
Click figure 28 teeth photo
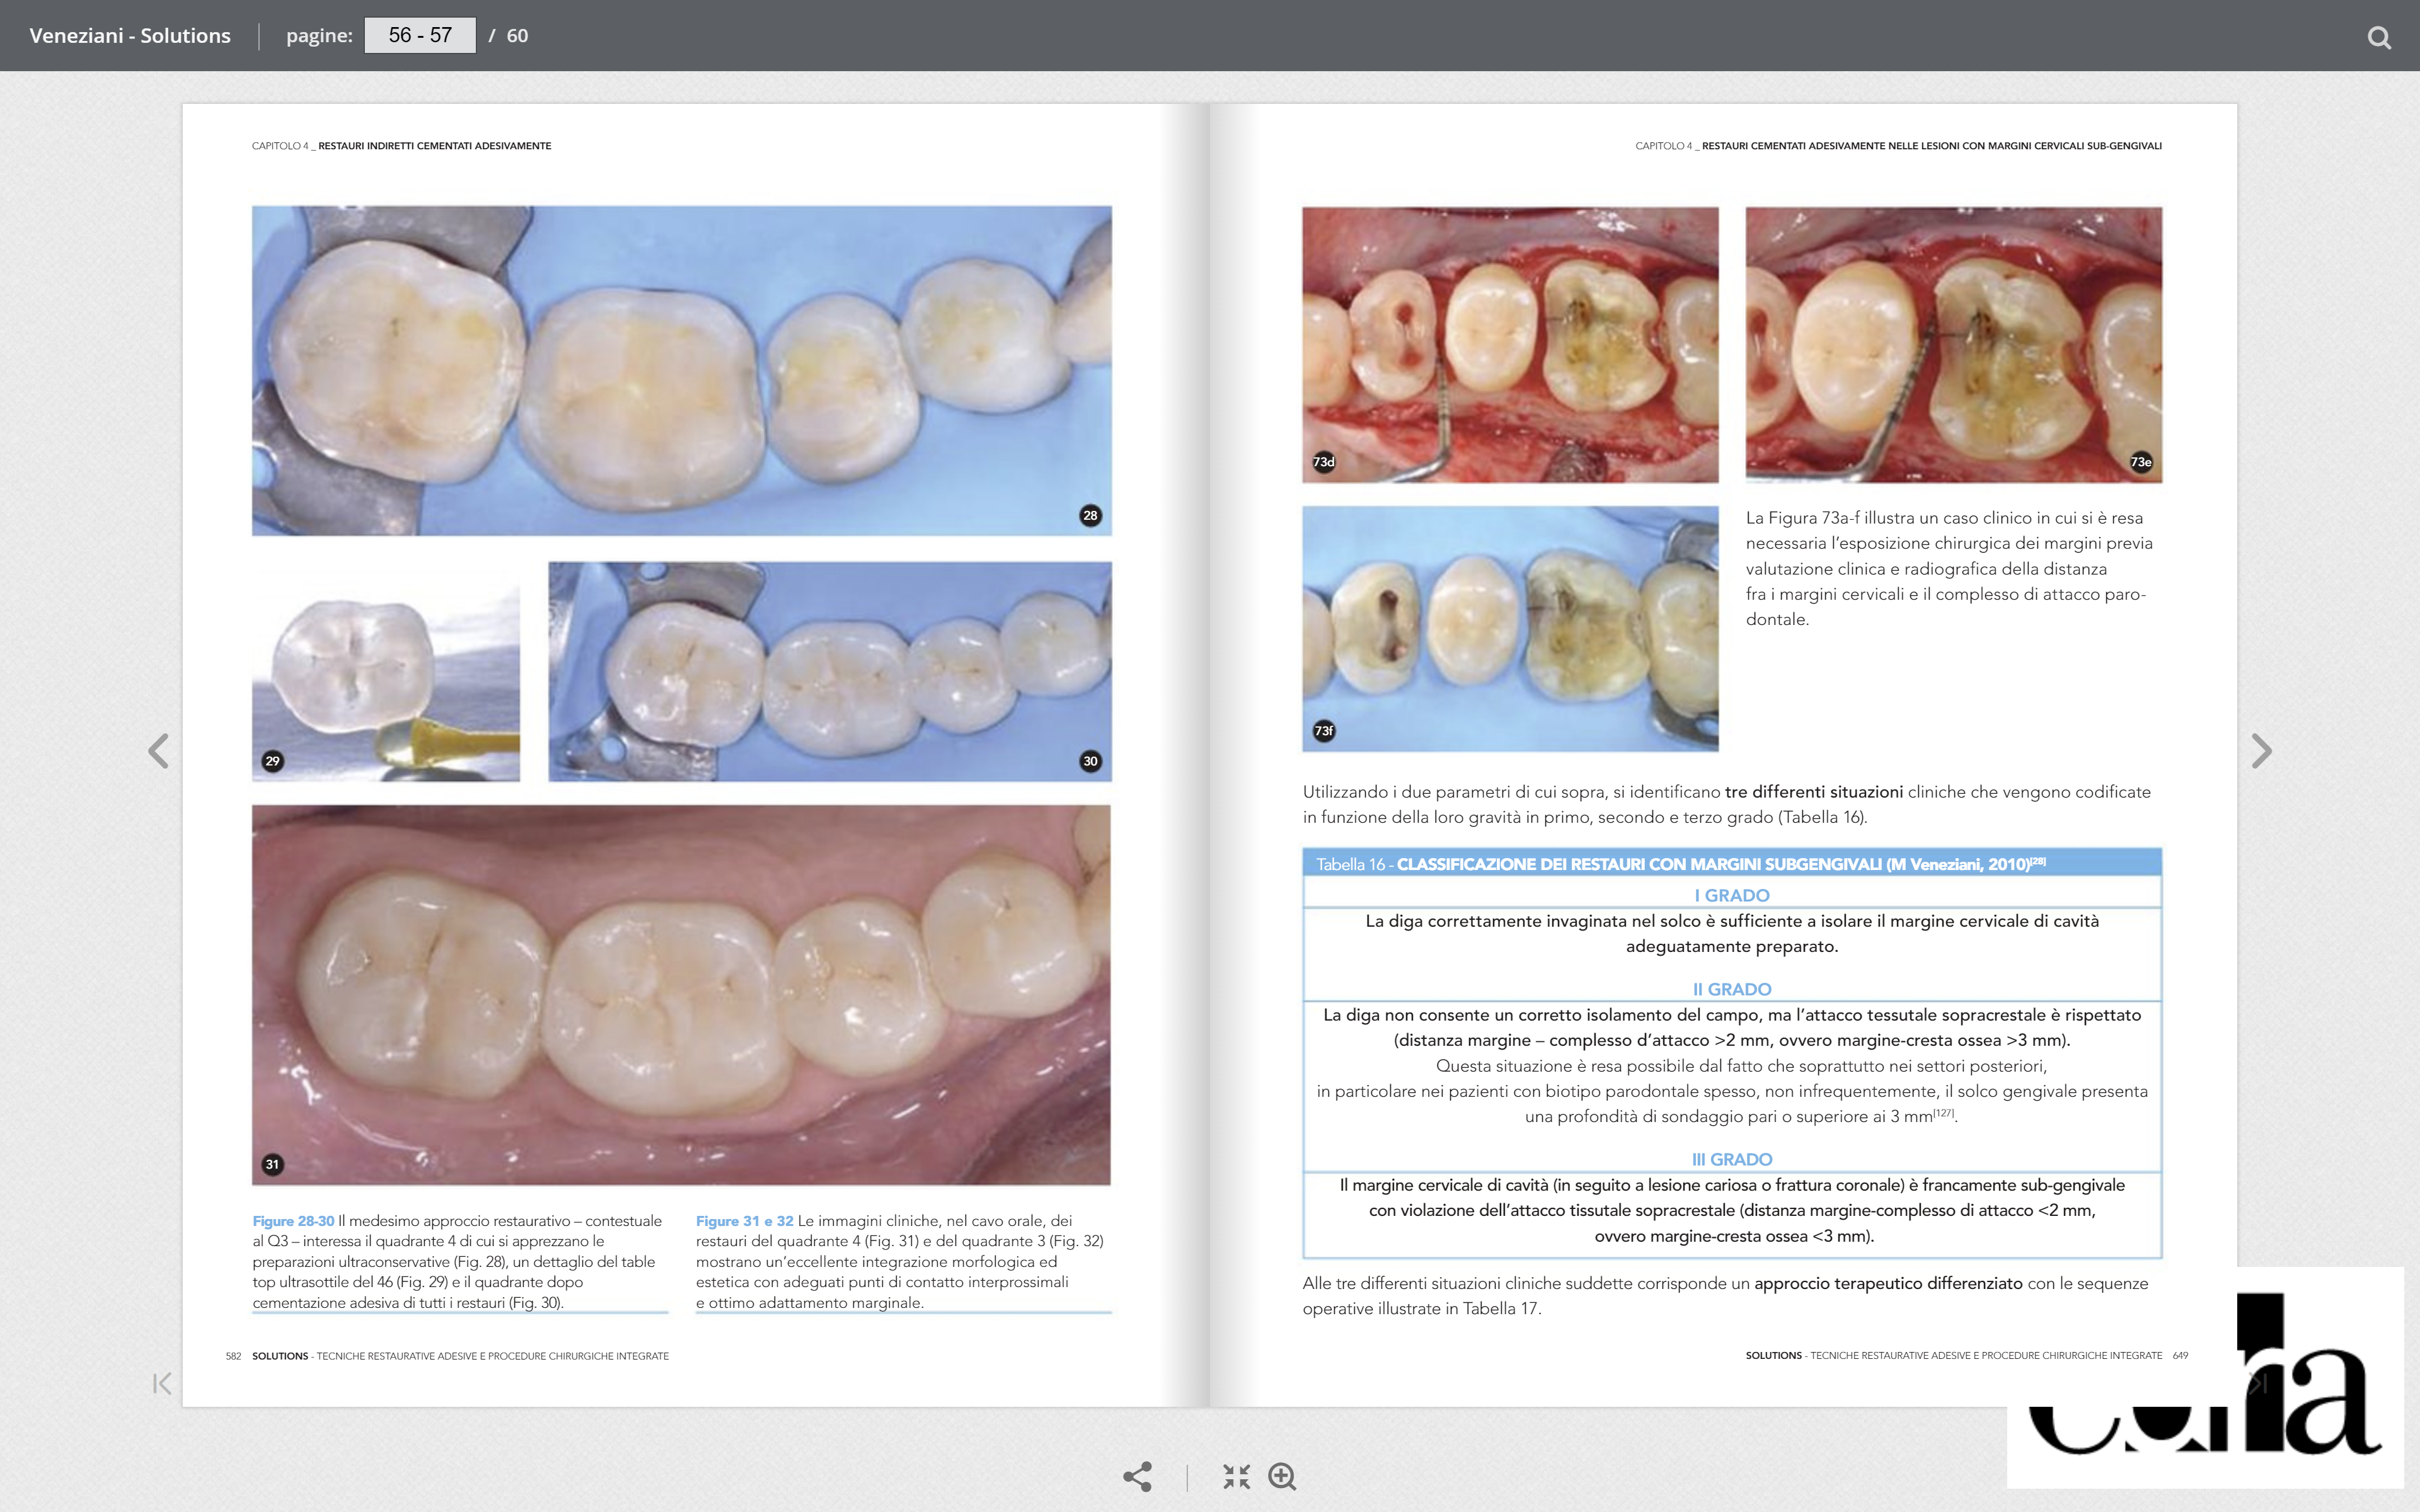point(681,371)
